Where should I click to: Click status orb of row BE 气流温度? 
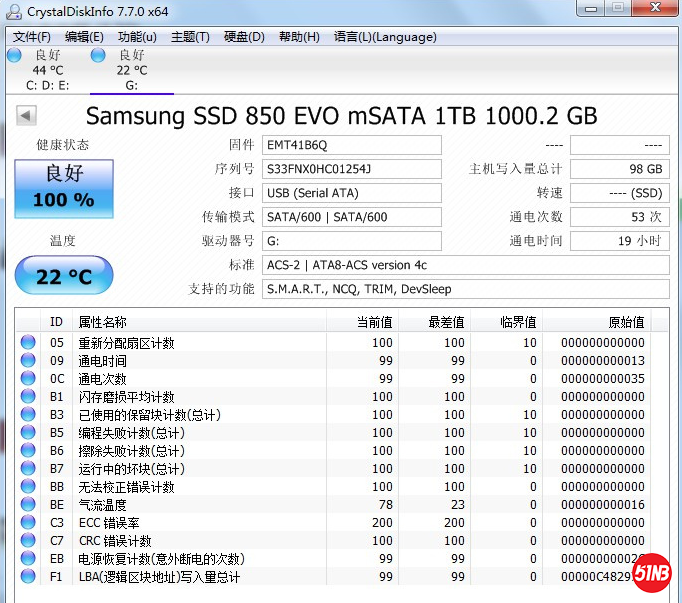click(28, 504)
